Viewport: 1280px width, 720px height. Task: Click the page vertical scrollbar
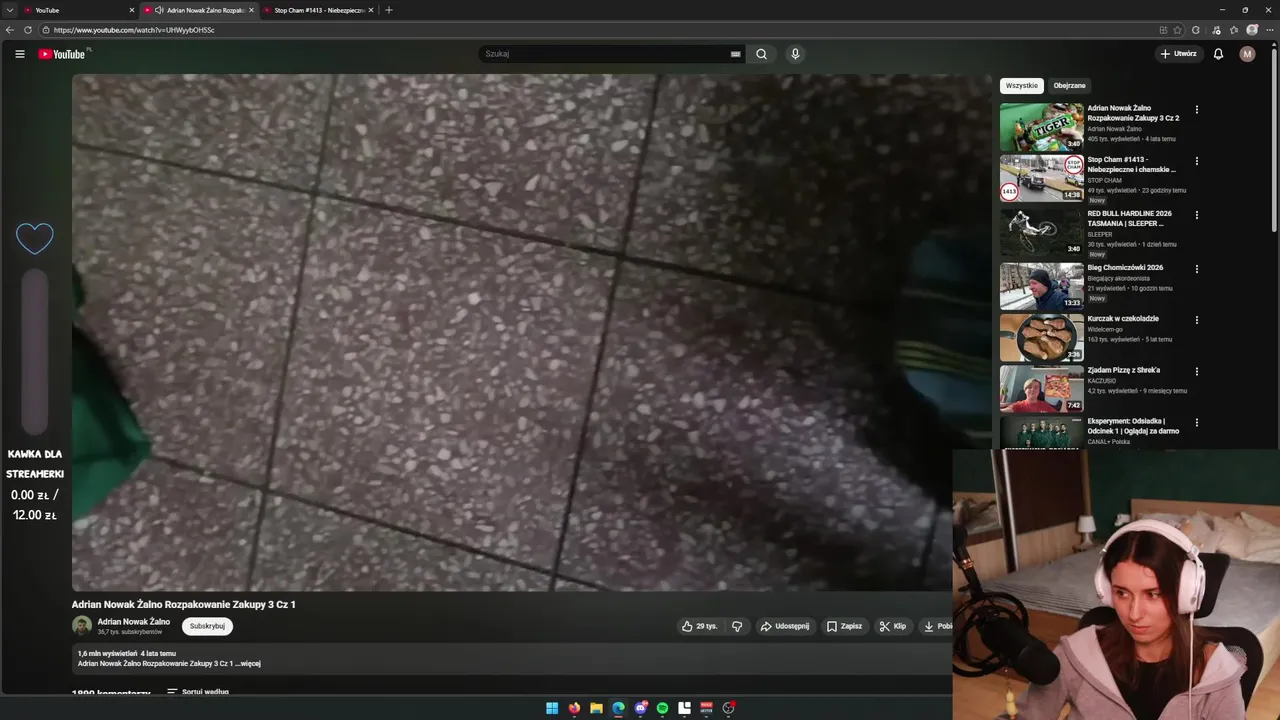click(1274, 140)
